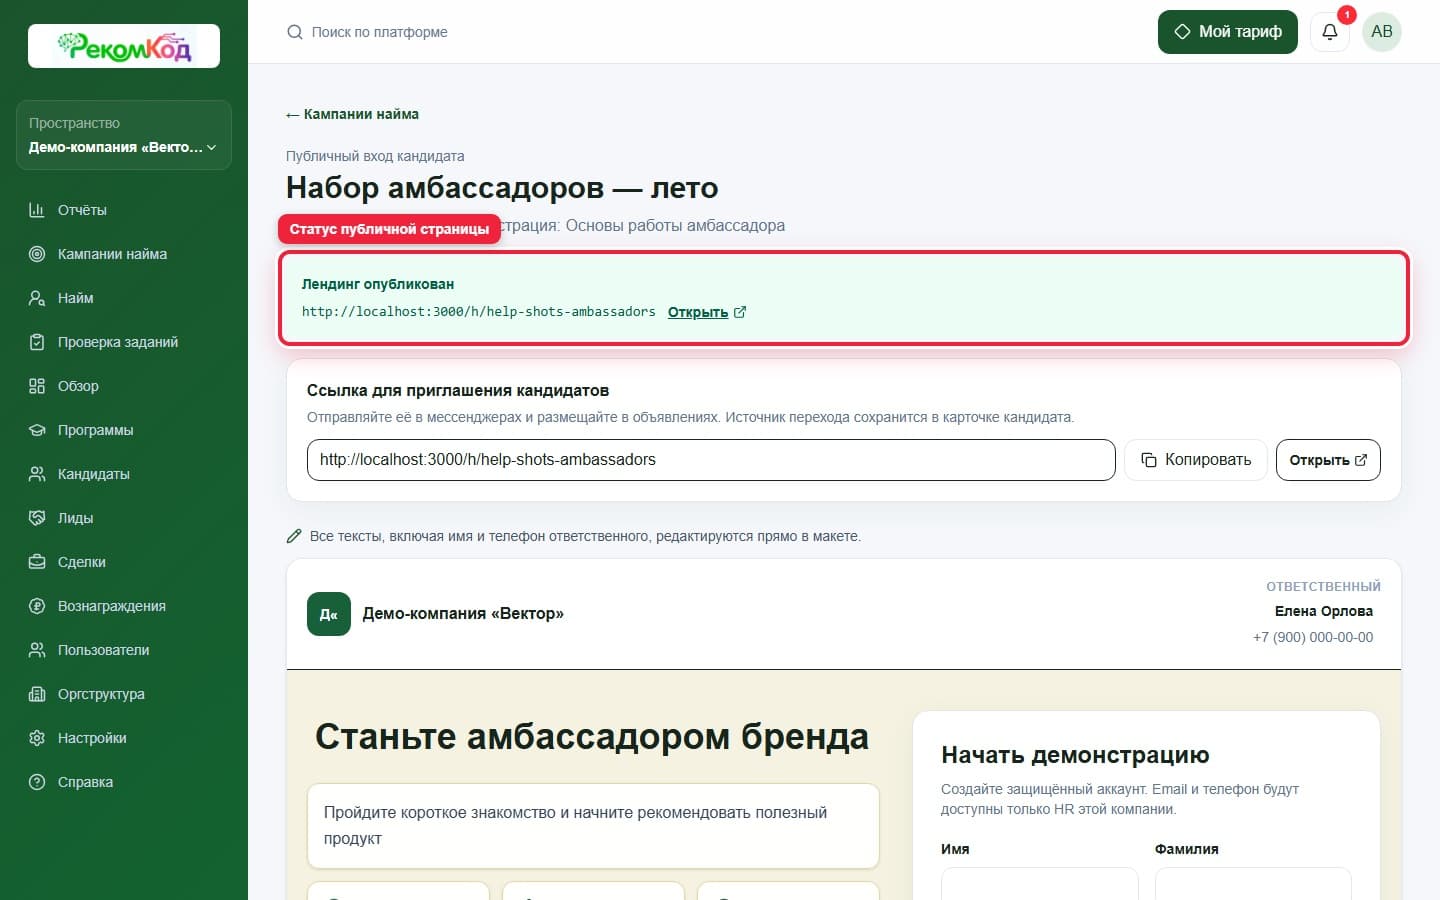Click the Справка question mark icon

(x=37, y=782)
